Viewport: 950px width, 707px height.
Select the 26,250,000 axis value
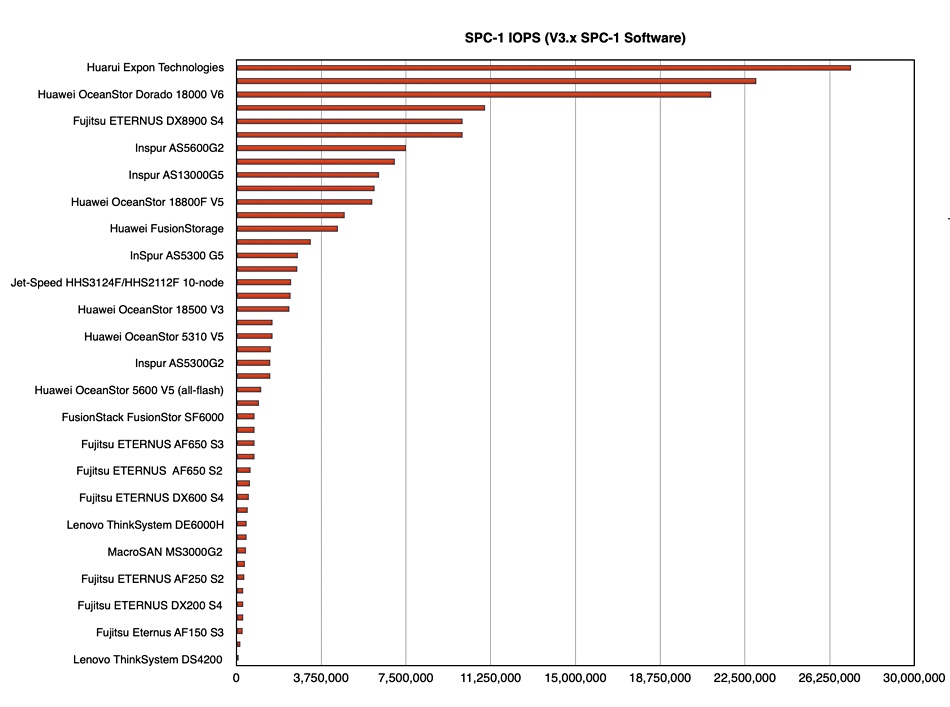(829, 678)
